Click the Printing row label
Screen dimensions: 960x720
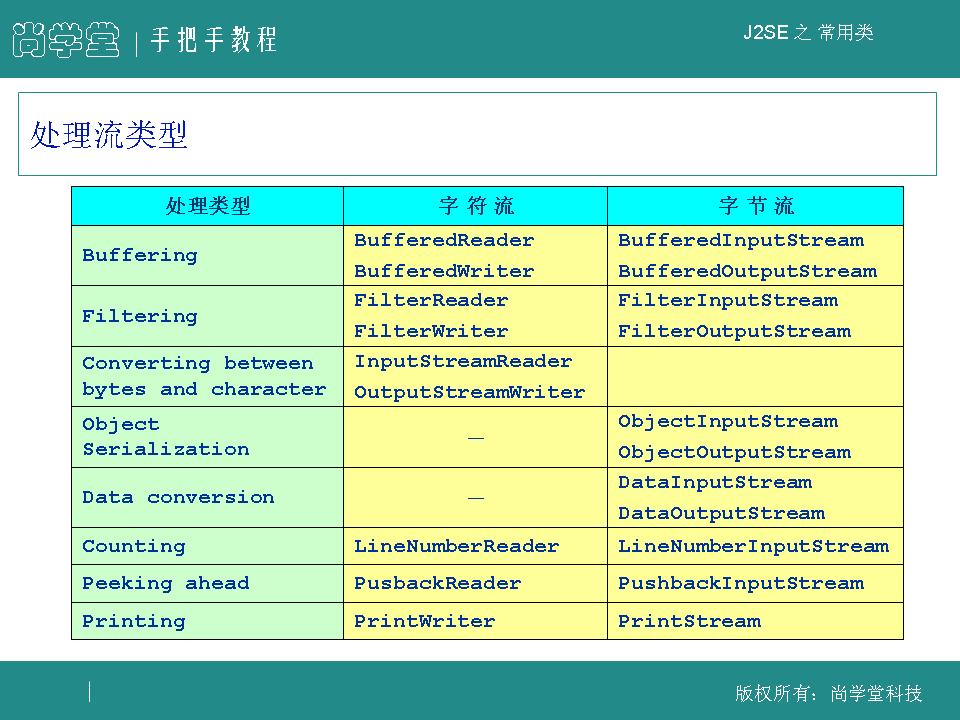pos(133,621)
